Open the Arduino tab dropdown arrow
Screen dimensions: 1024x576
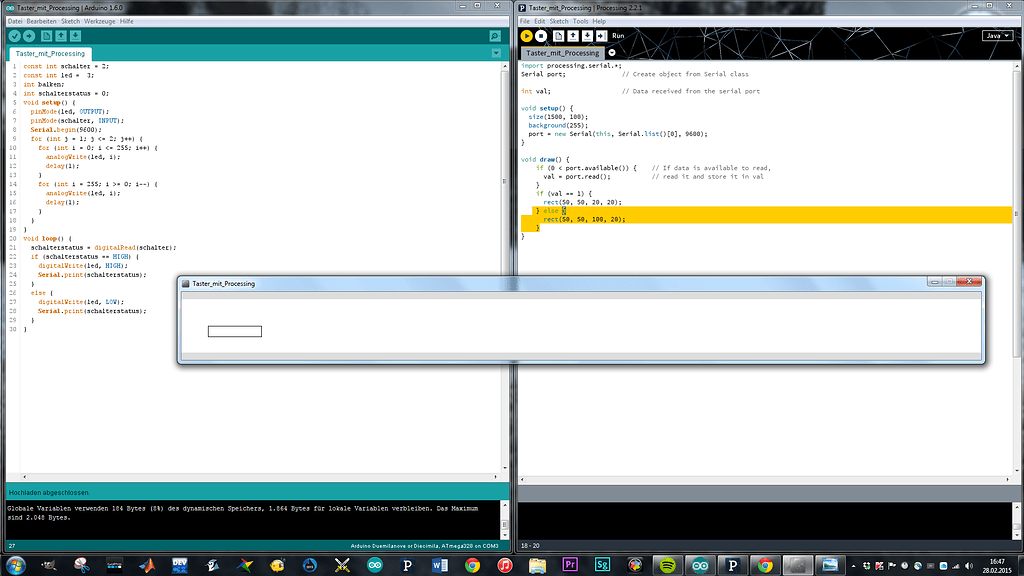496,53
